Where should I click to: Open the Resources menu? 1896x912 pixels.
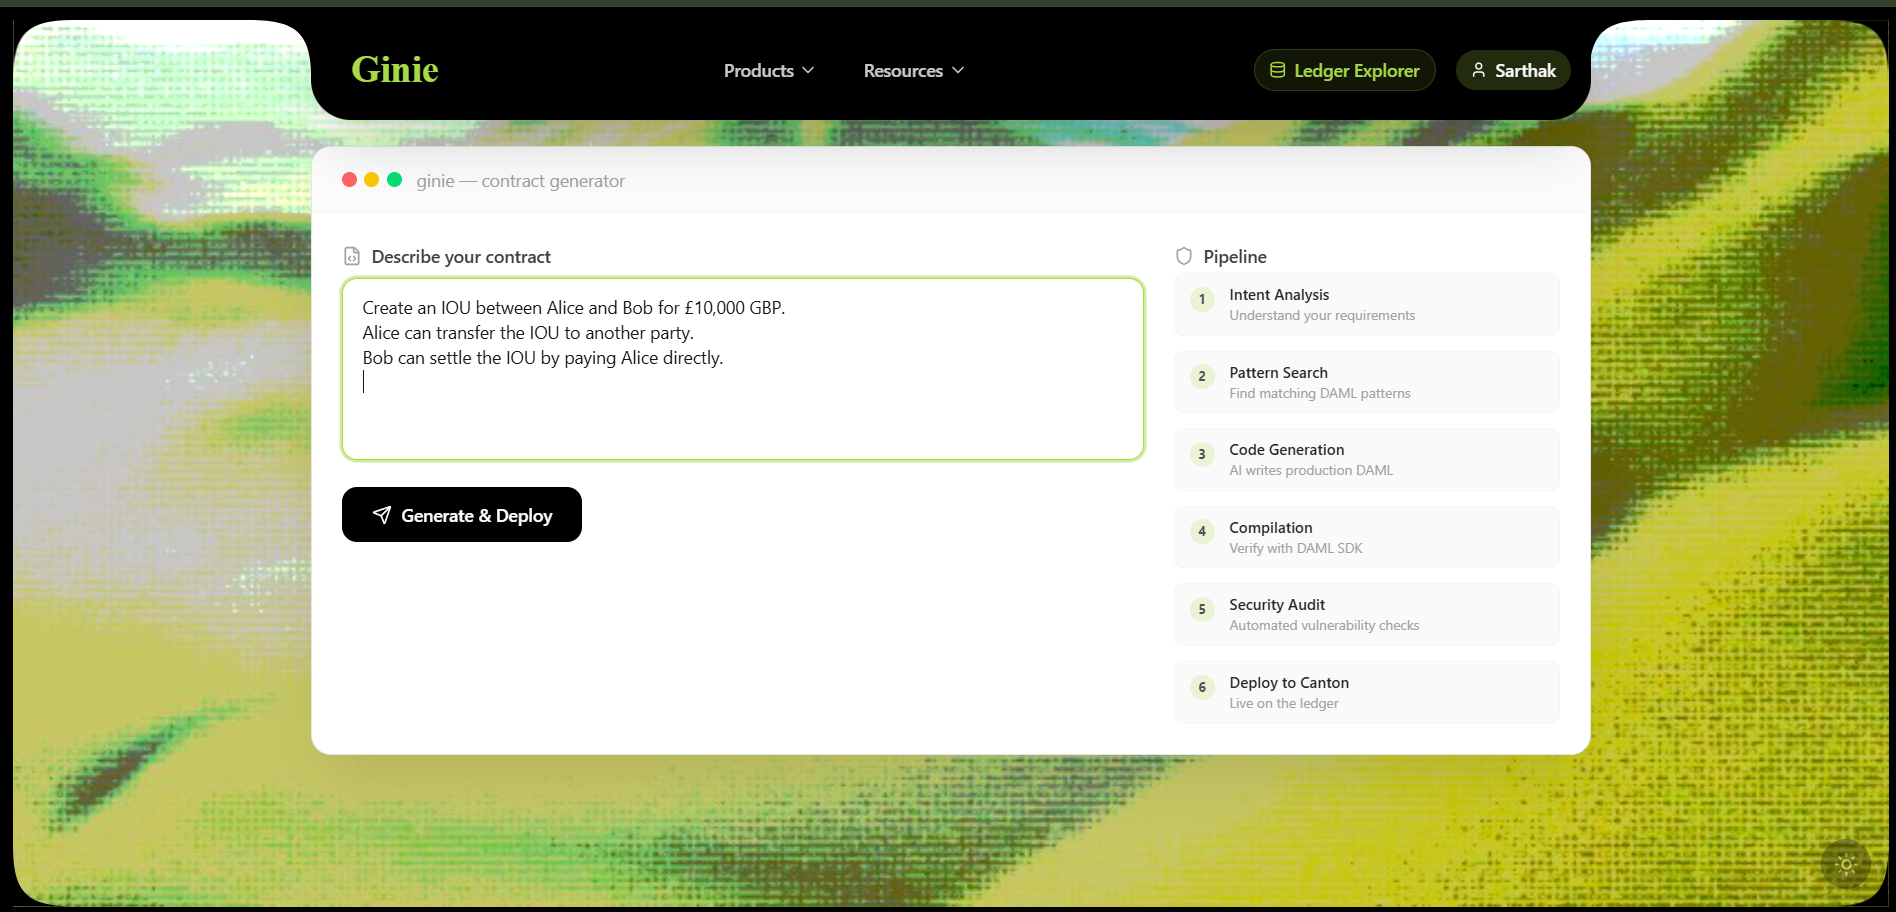point(913,70)
